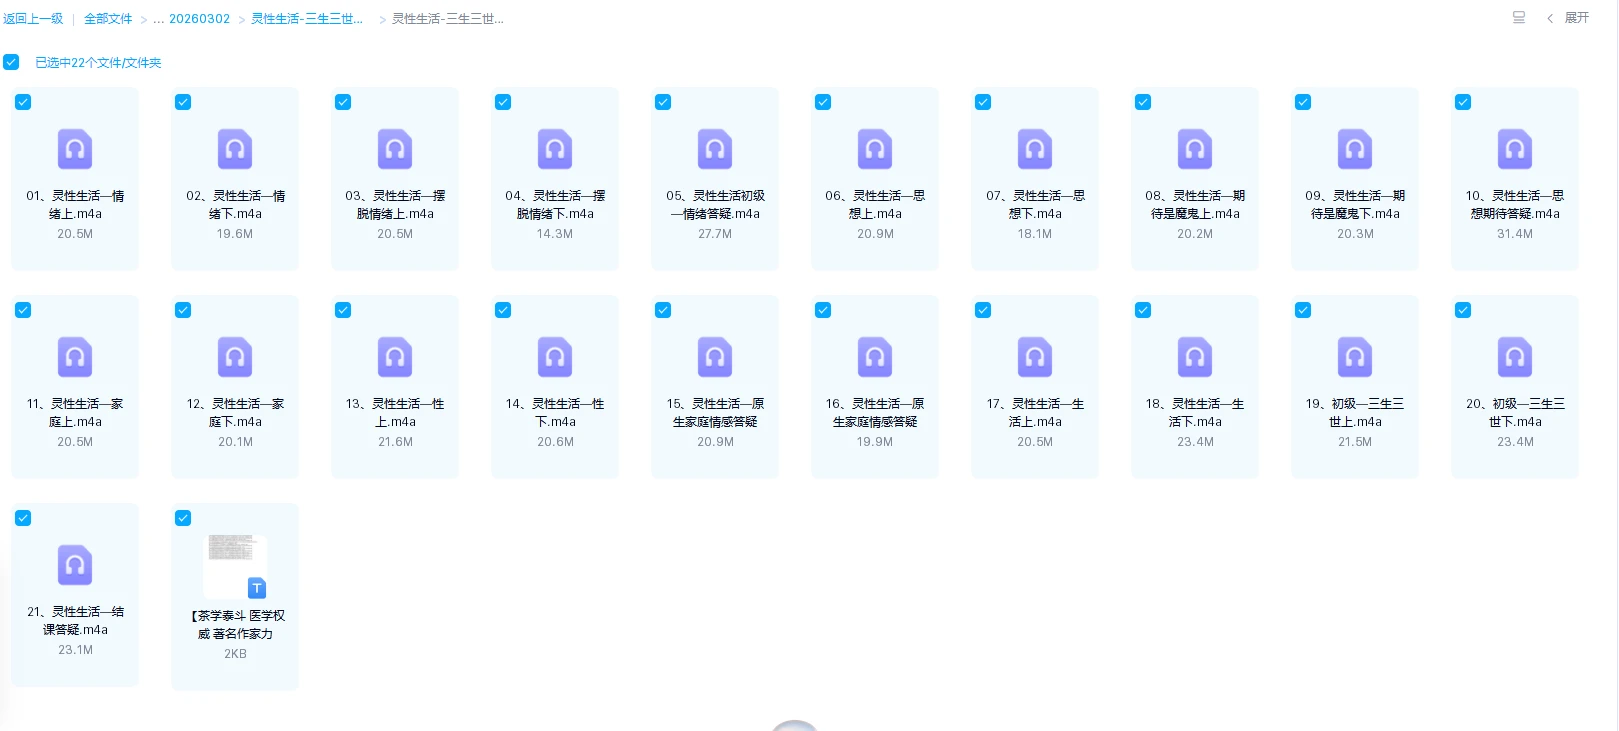
Task: Expand the collapsed breadcrumb path ellipsis
Action: point(158,19)
